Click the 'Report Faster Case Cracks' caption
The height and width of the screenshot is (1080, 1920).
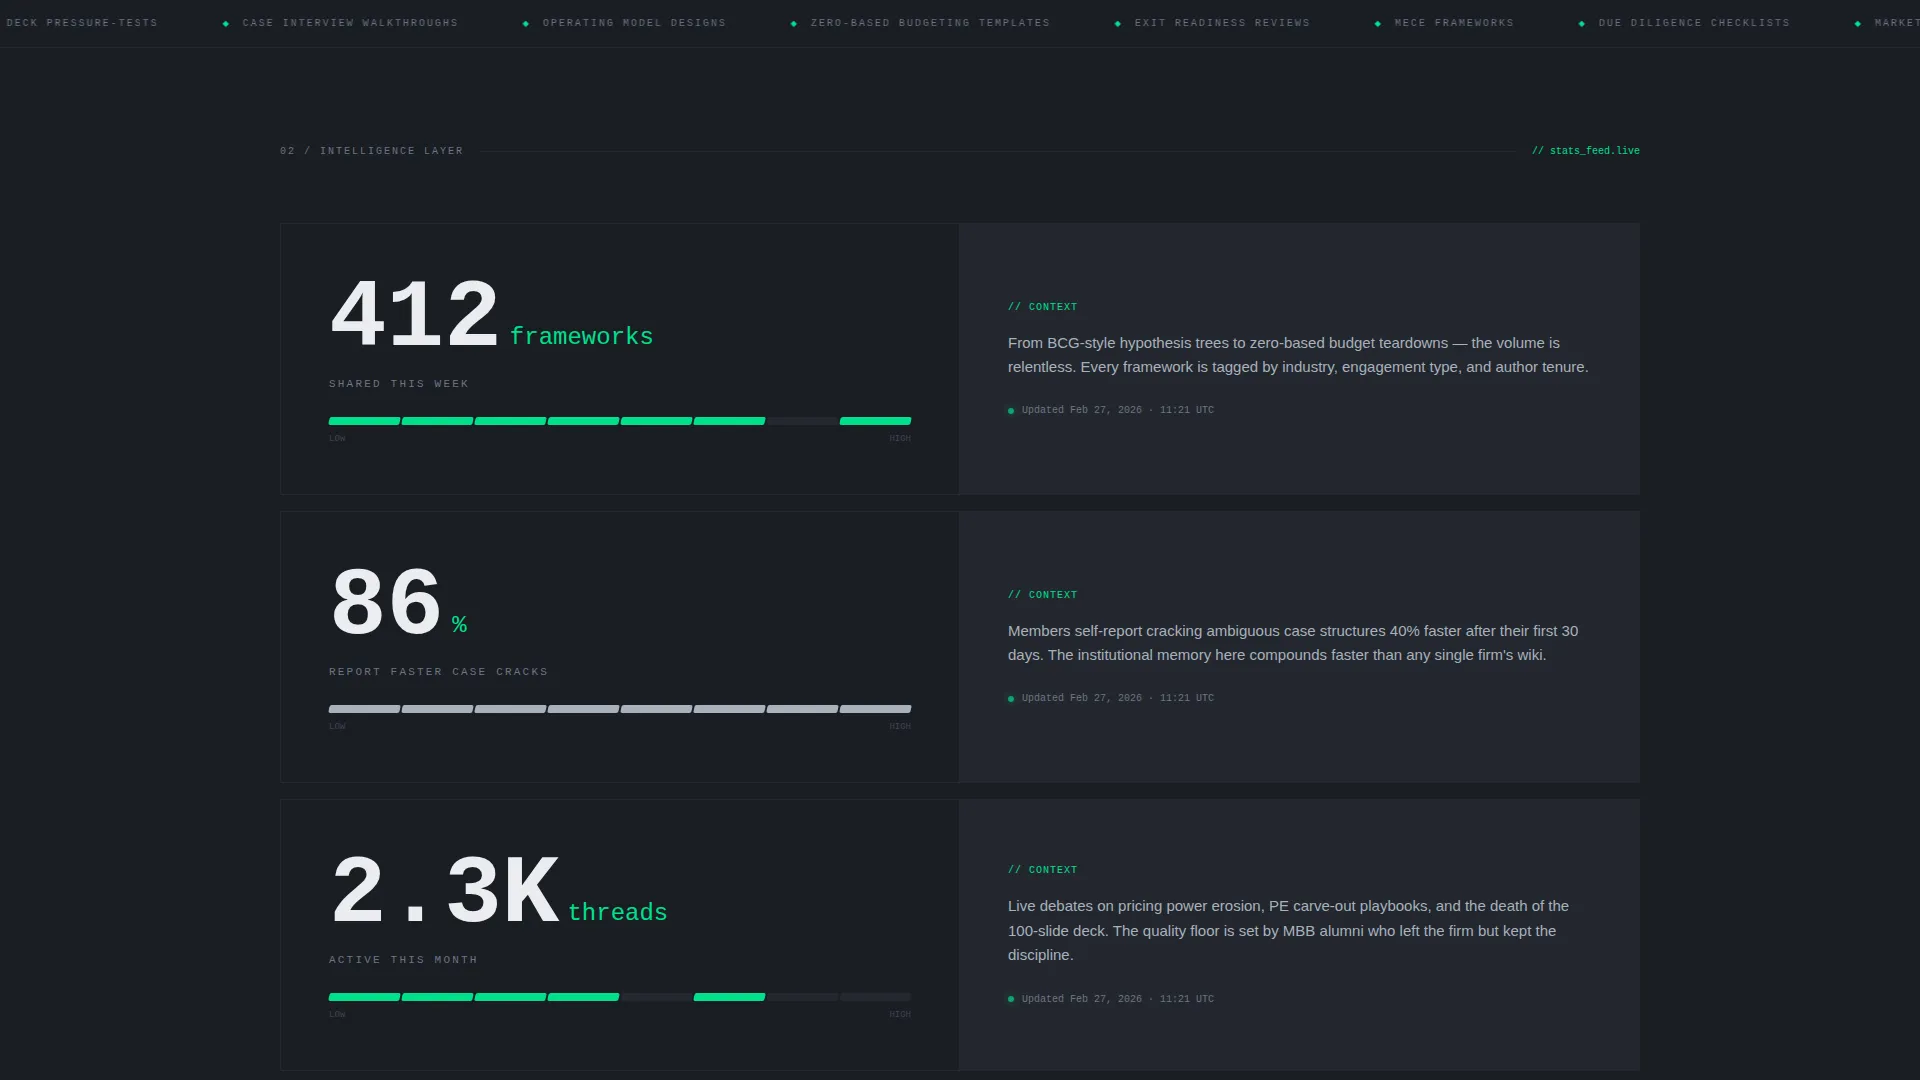439,672
